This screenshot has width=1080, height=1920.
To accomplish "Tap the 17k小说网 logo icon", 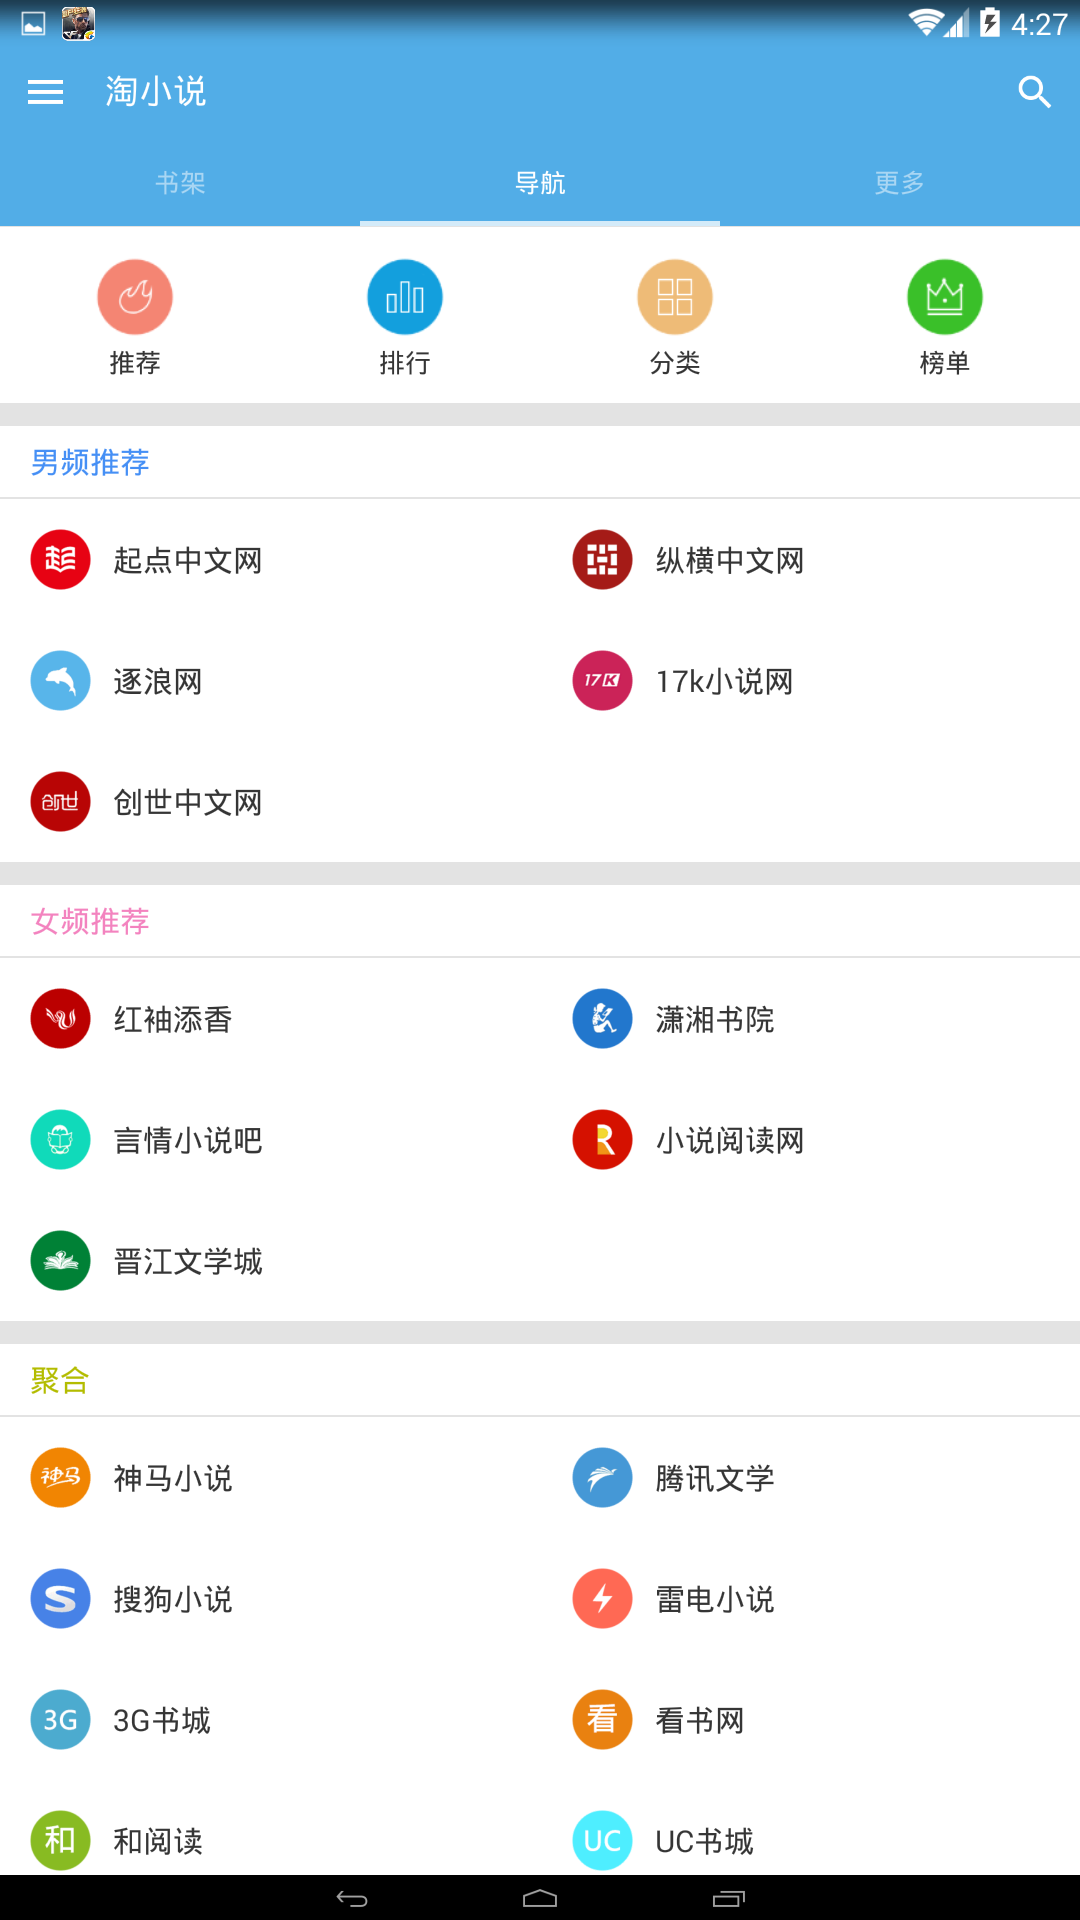I will pos(602,681).
